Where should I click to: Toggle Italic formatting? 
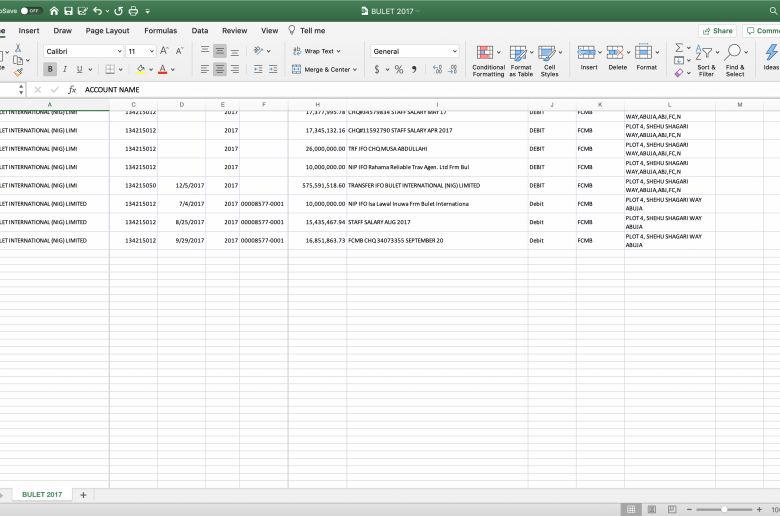[65, 69]
